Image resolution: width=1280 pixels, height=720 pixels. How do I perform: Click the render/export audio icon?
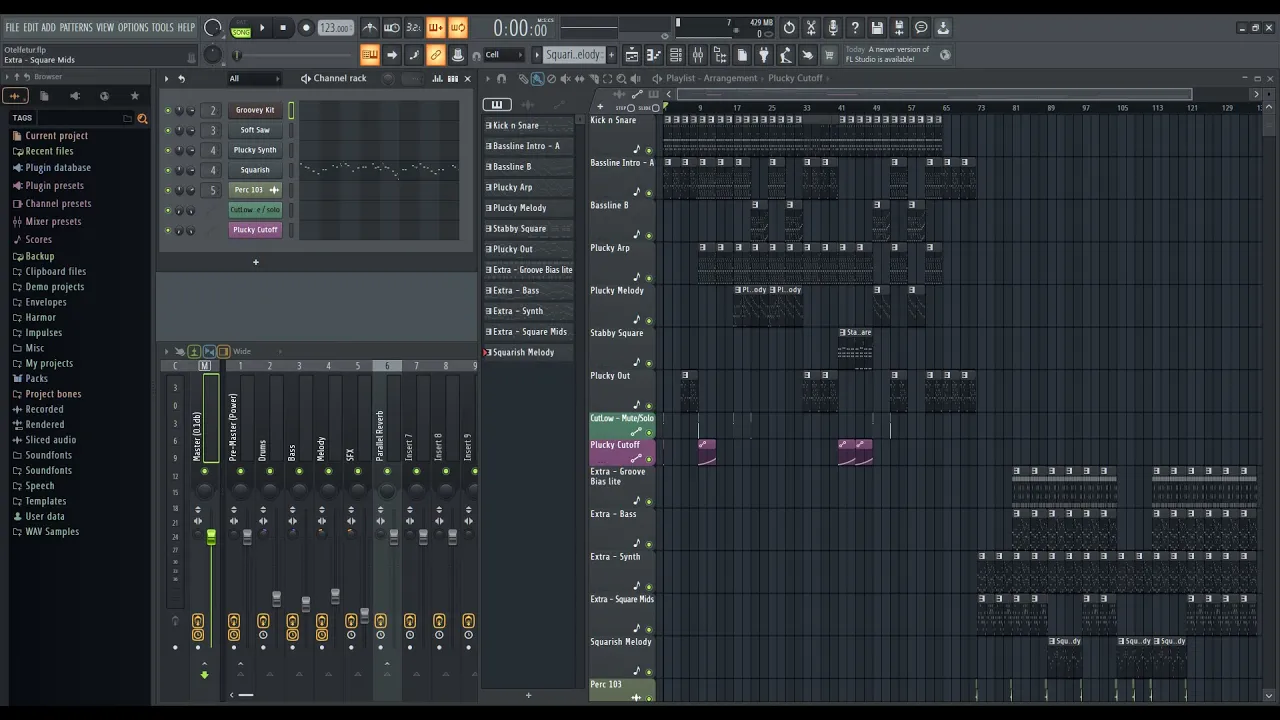899,28
